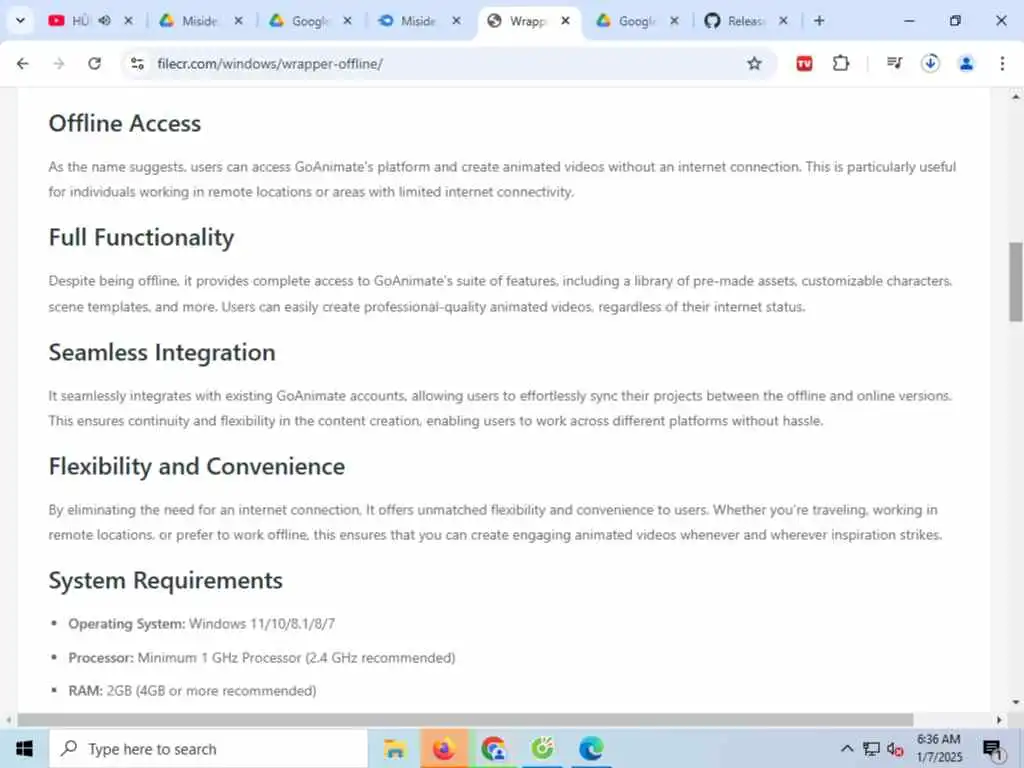Close the Google Drive tab next to the GitHub Releases tab
The height and width of the screenshot is (768, 1024).
point(675,21)
